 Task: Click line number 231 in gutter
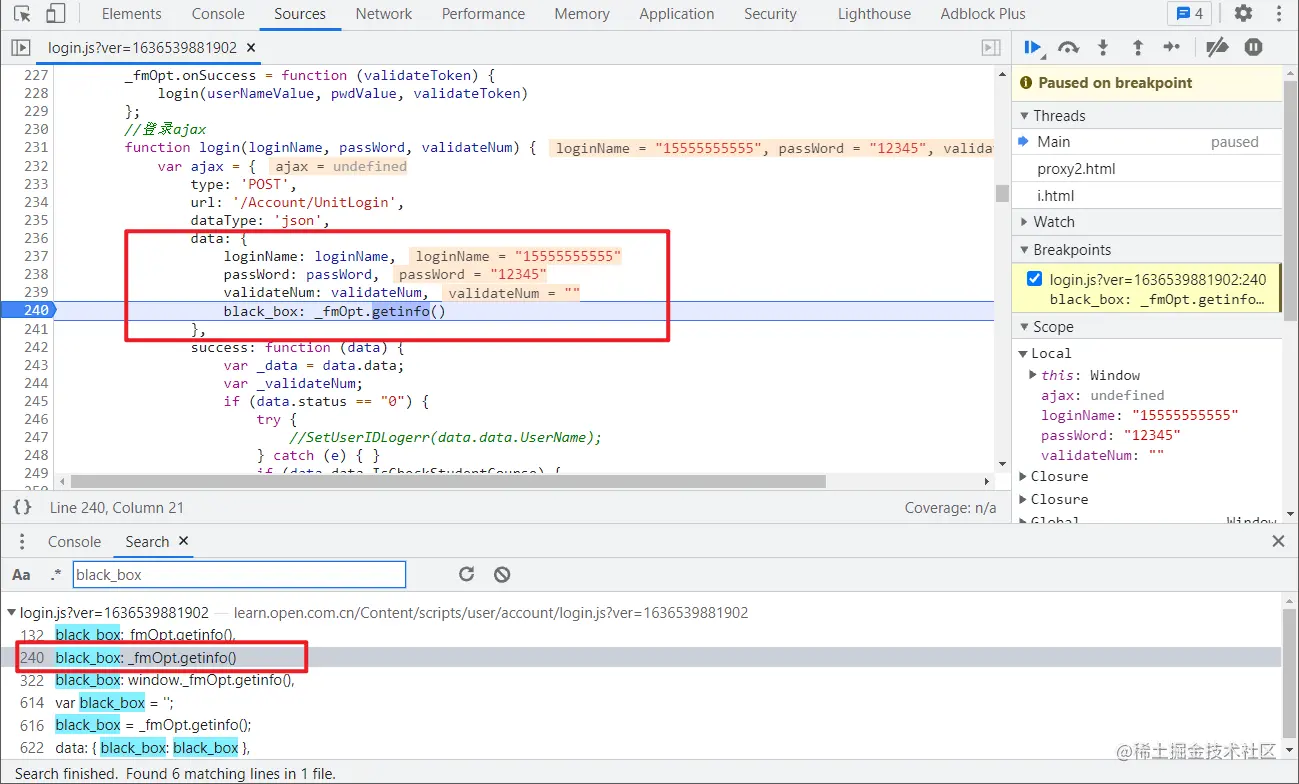(x=36, y=147)
